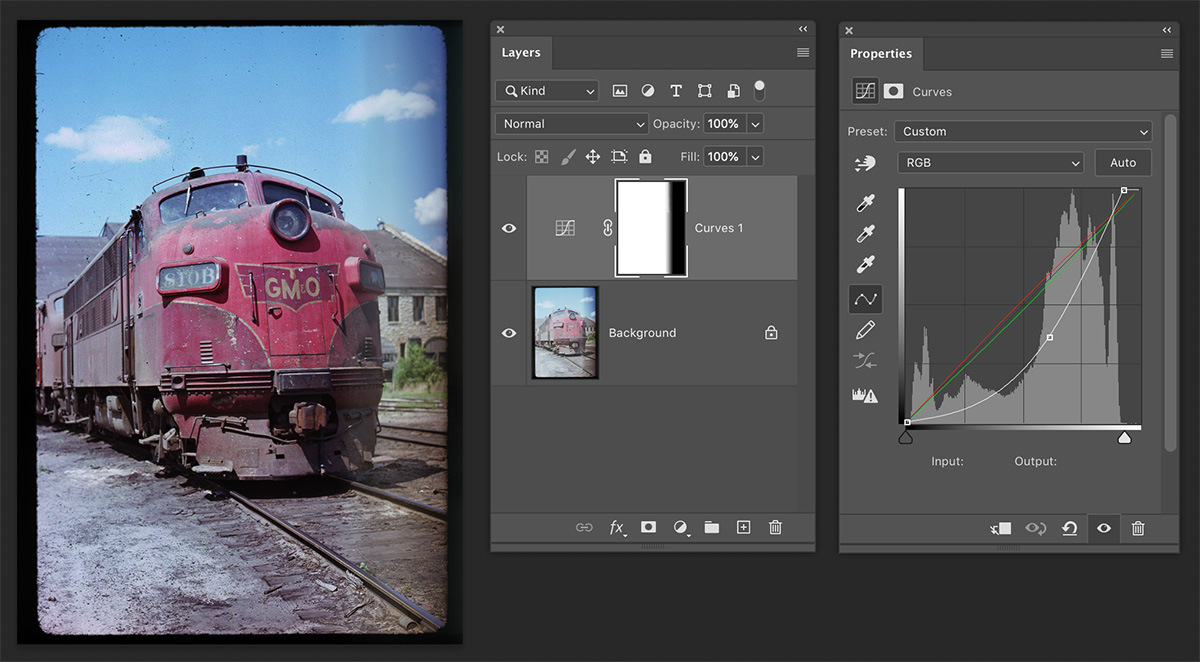Click the Auto button in Curves
Viewport: 1200px width, 662px height.
1123,162
